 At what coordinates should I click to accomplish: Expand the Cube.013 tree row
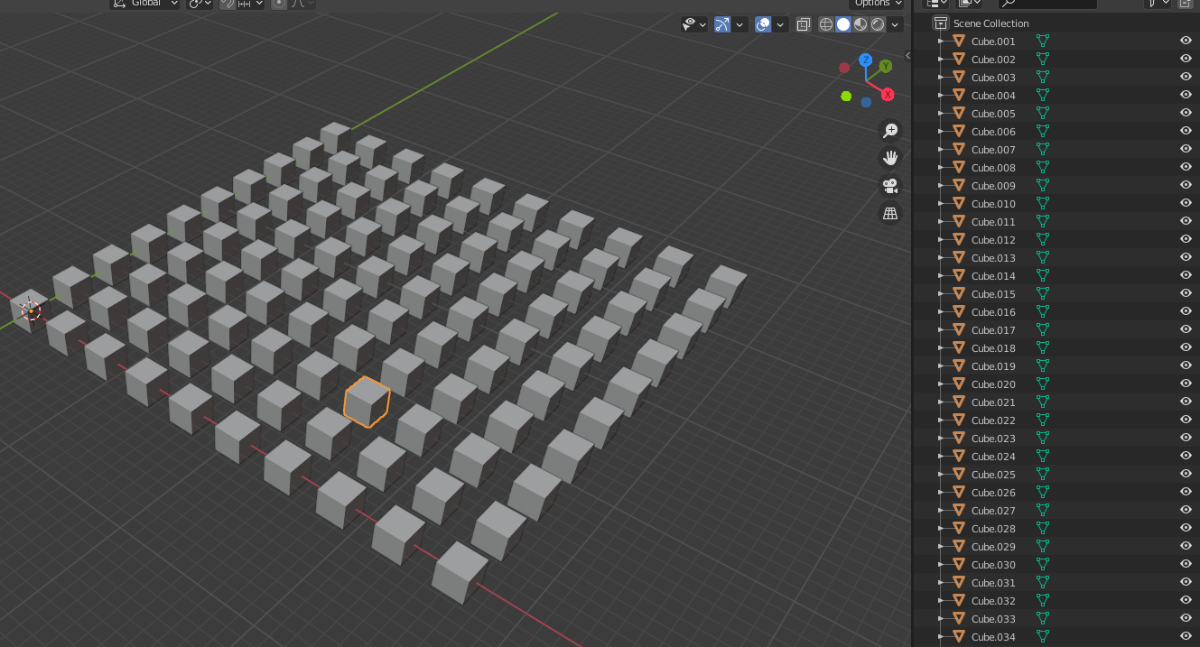pos(941,258)
